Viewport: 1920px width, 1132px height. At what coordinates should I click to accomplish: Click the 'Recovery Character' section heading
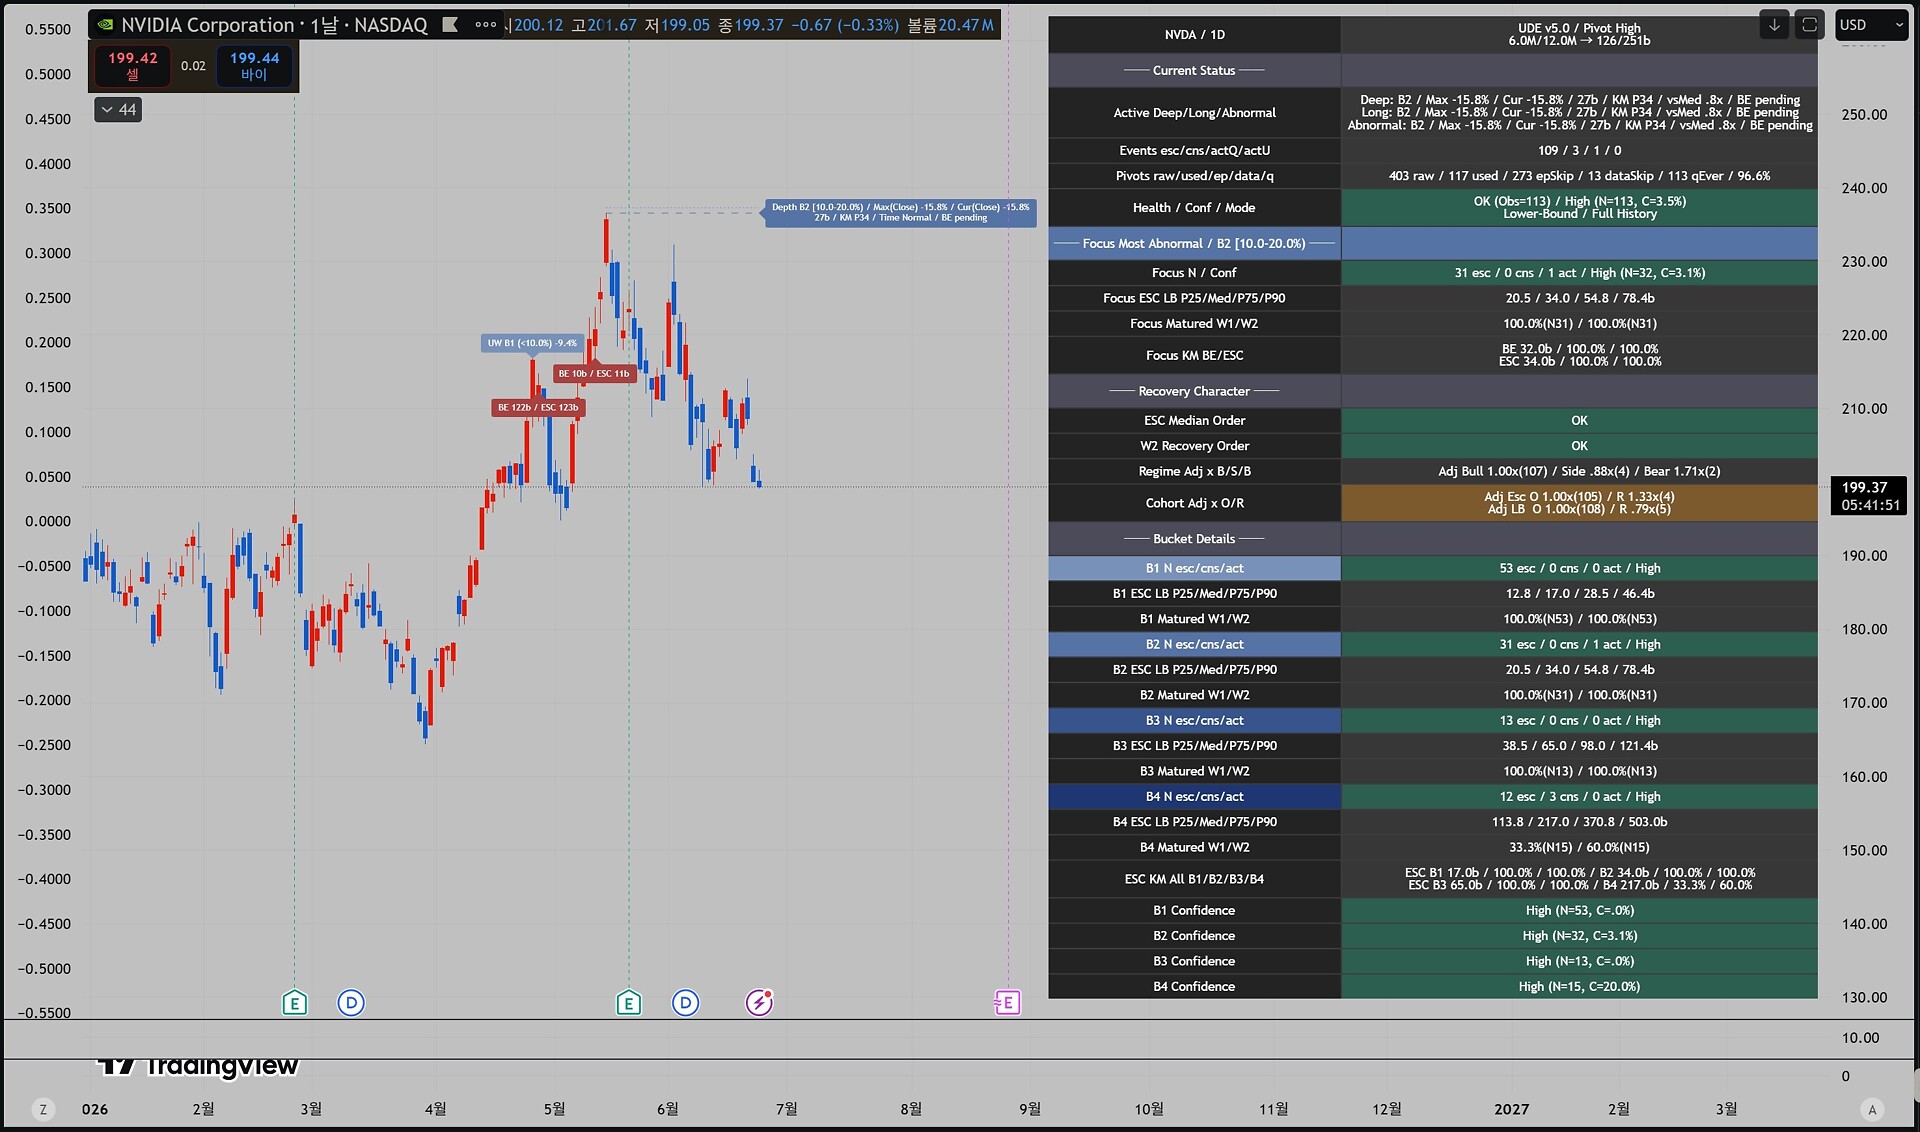point(1194,391)
